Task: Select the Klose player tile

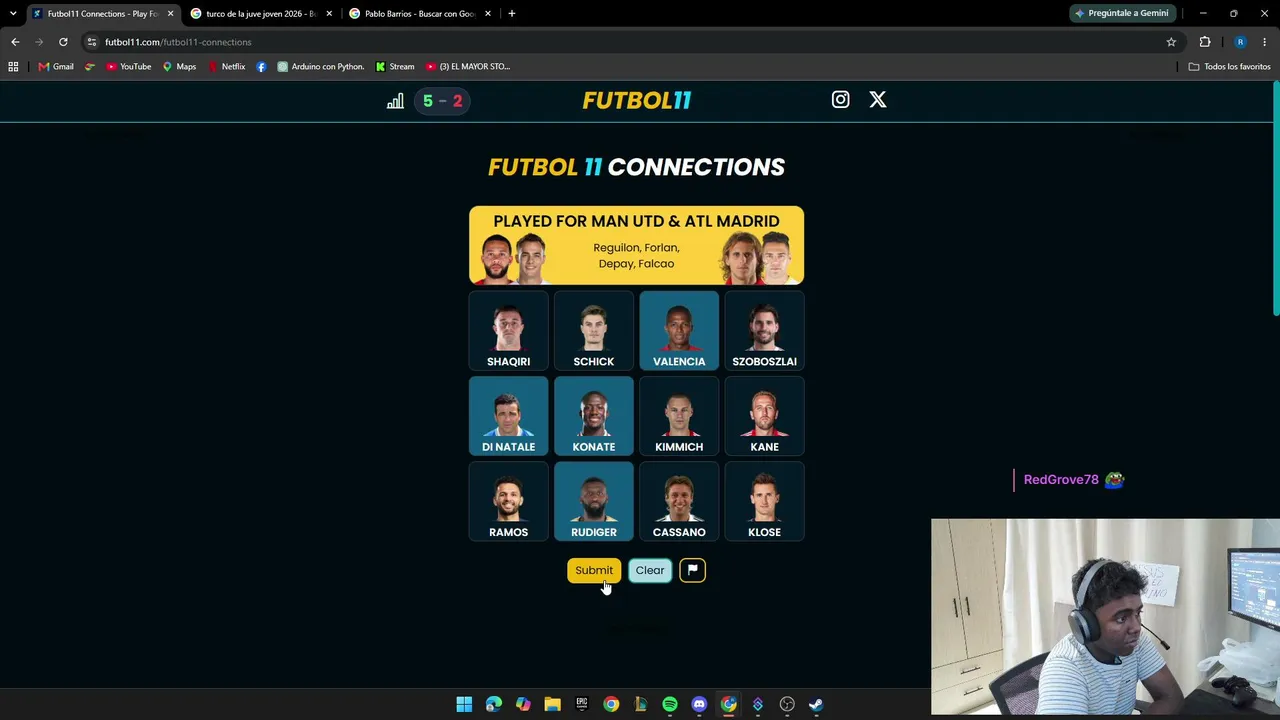Action: tap(764, 501)
